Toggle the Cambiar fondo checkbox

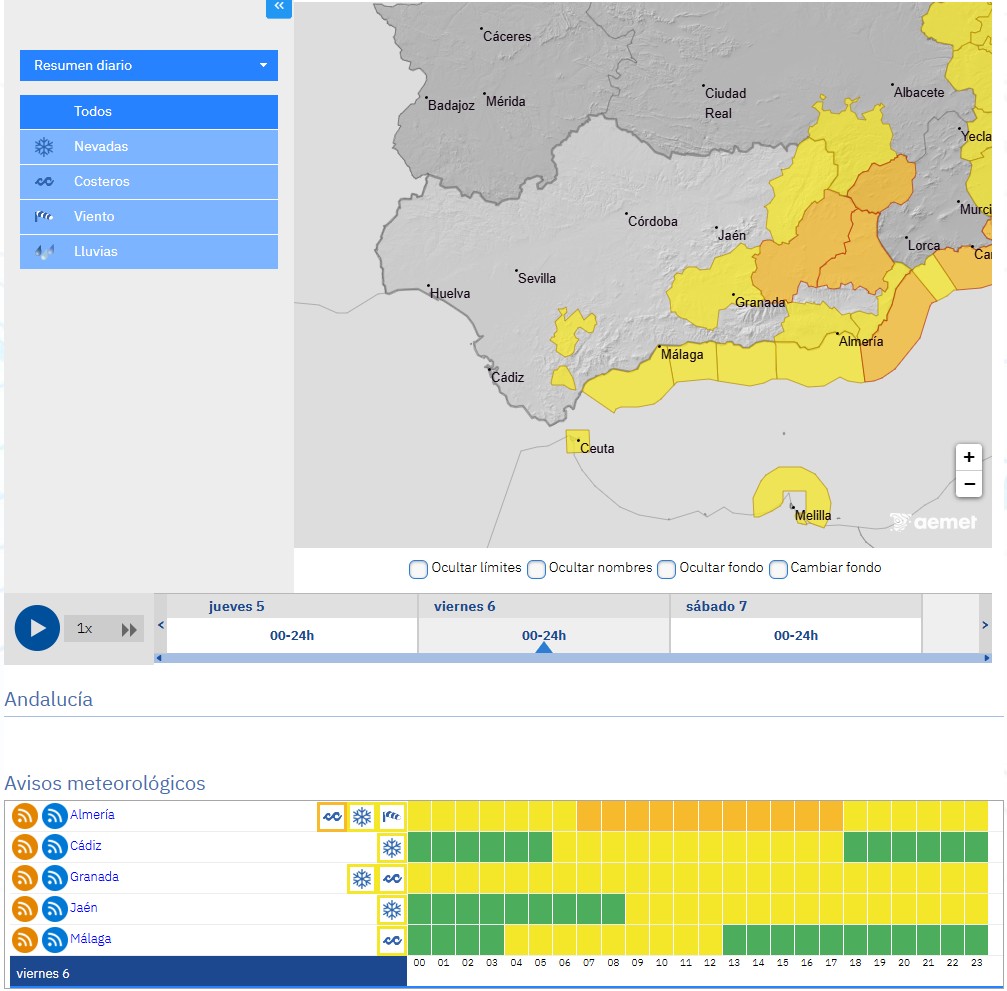click(778, 569)
